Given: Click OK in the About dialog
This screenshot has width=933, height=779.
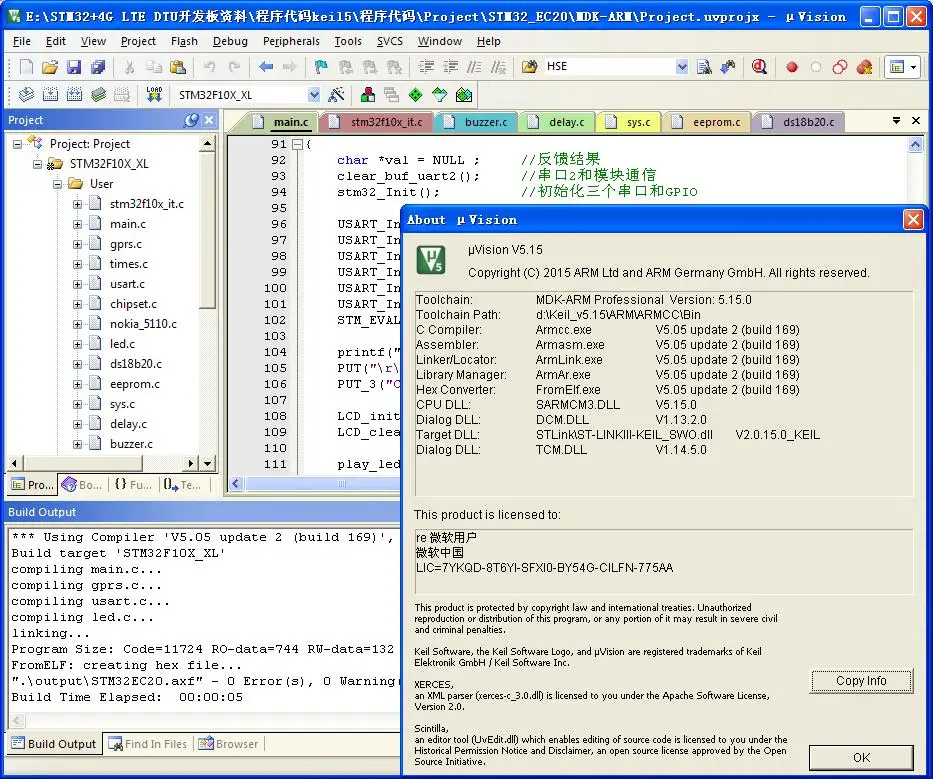Looking at the screenshot, I should pos(861,758).
